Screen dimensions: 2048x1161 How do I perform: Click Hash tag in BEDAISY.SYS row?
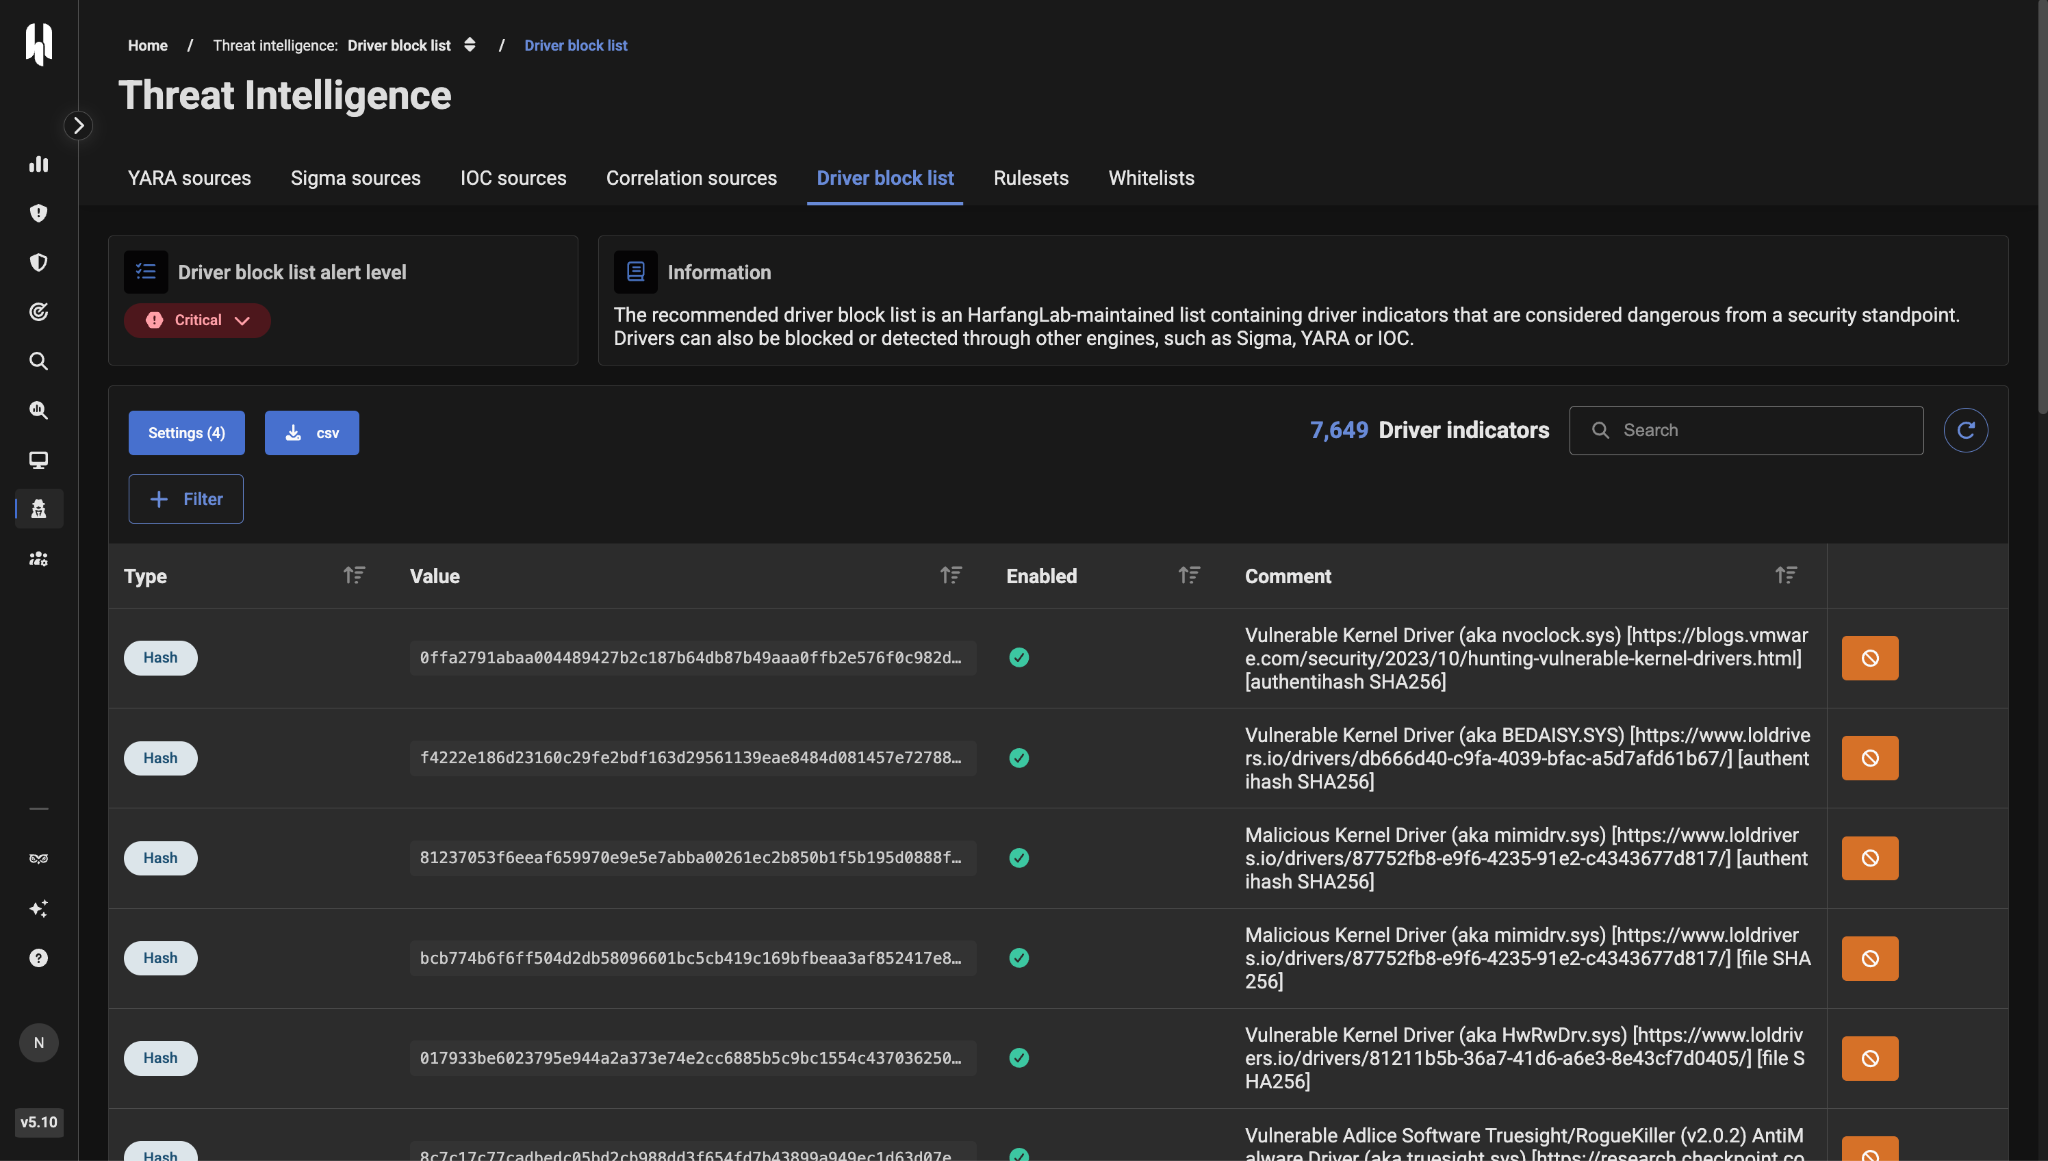(x=160, y=758)
